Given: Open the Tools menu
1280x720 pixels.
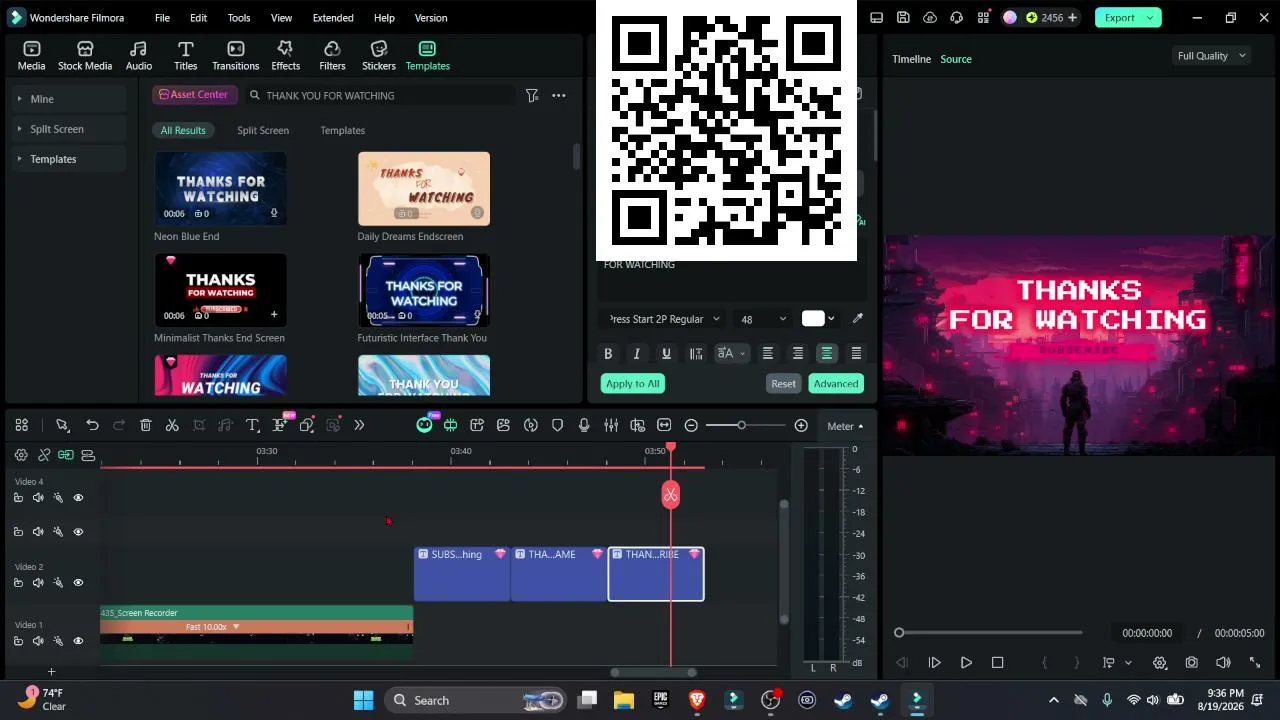Looking at the screenshot, I should (x=239, y=18).
